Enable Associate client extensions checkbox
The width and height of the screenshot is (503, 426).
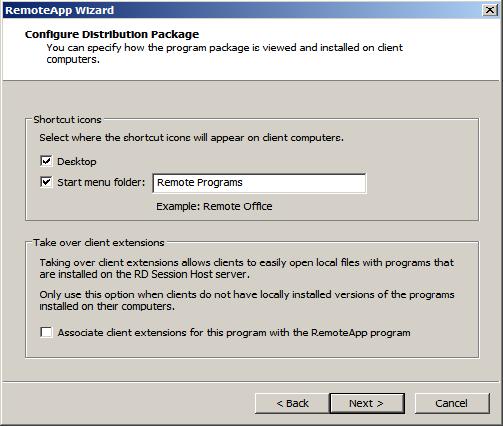46,332
